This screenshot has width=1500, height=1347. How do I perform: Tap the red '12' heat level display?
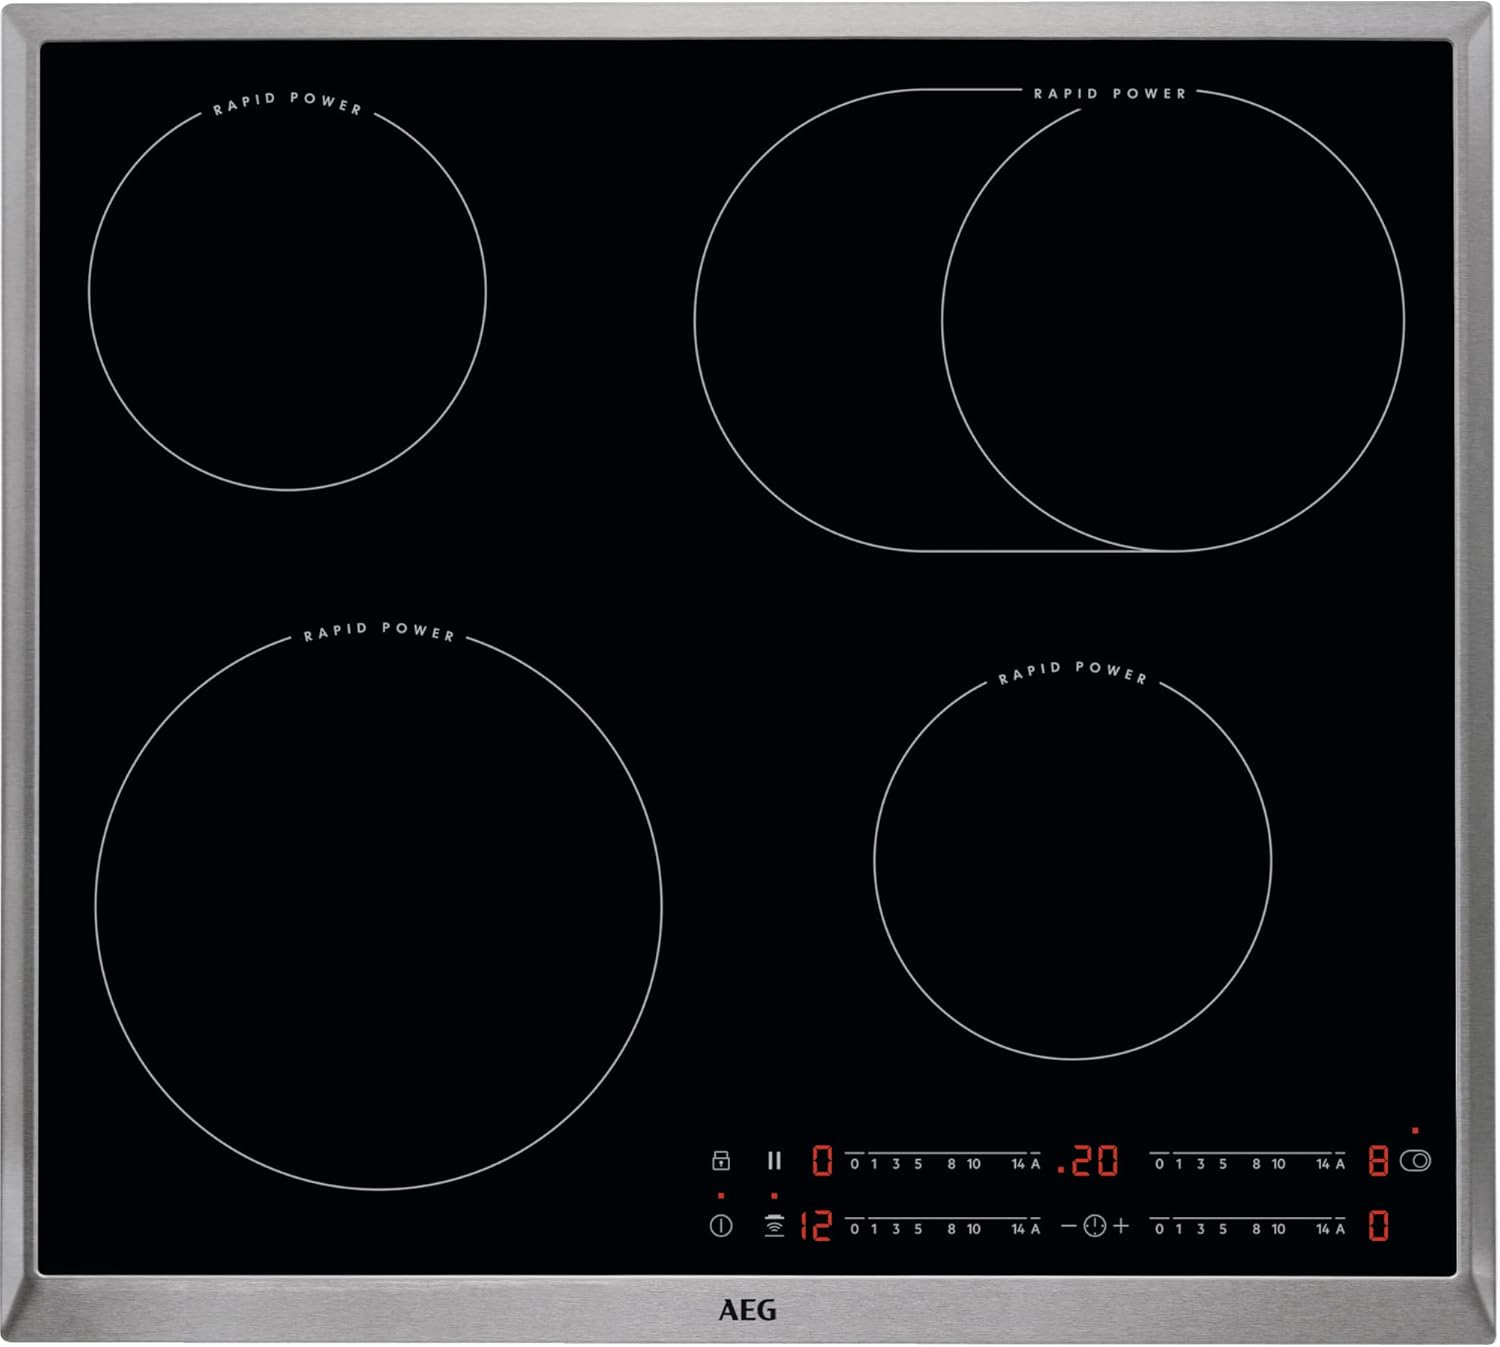pos(816,1226)
